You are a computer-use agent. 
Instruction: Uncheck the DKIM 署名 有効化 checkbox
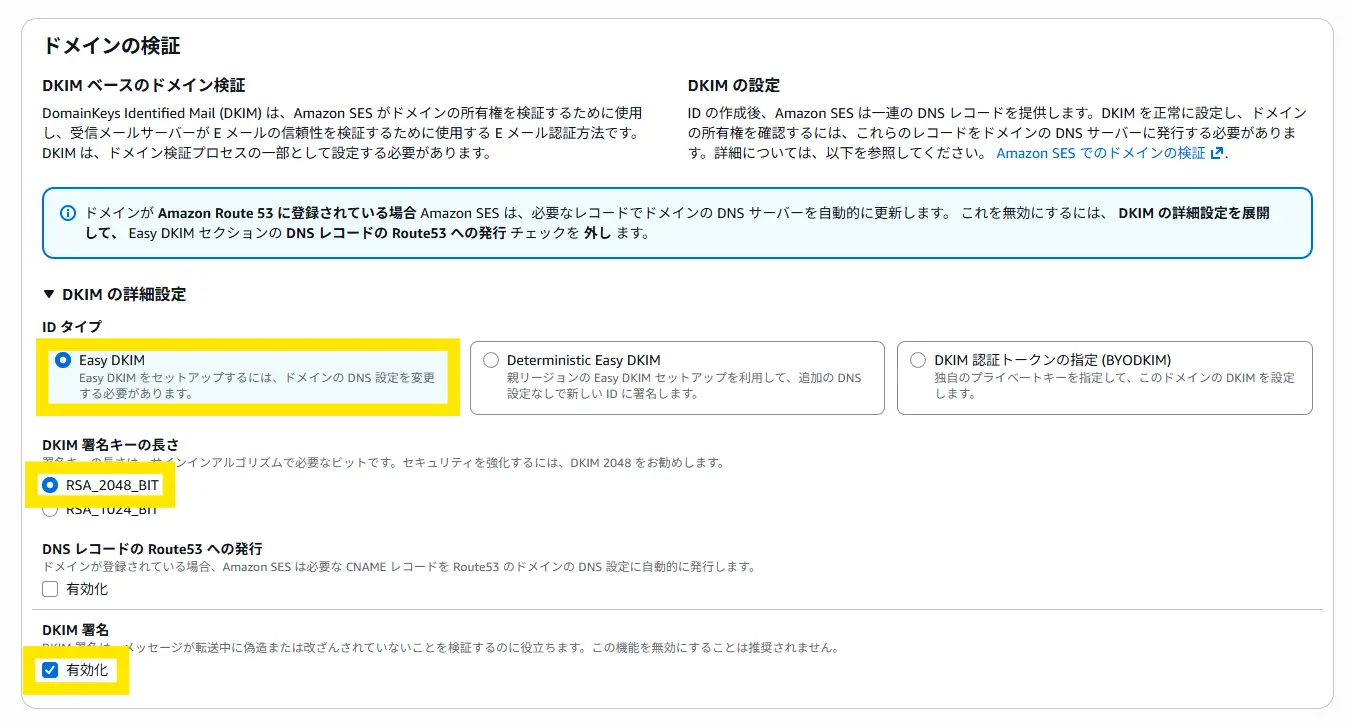click(50, 670)
